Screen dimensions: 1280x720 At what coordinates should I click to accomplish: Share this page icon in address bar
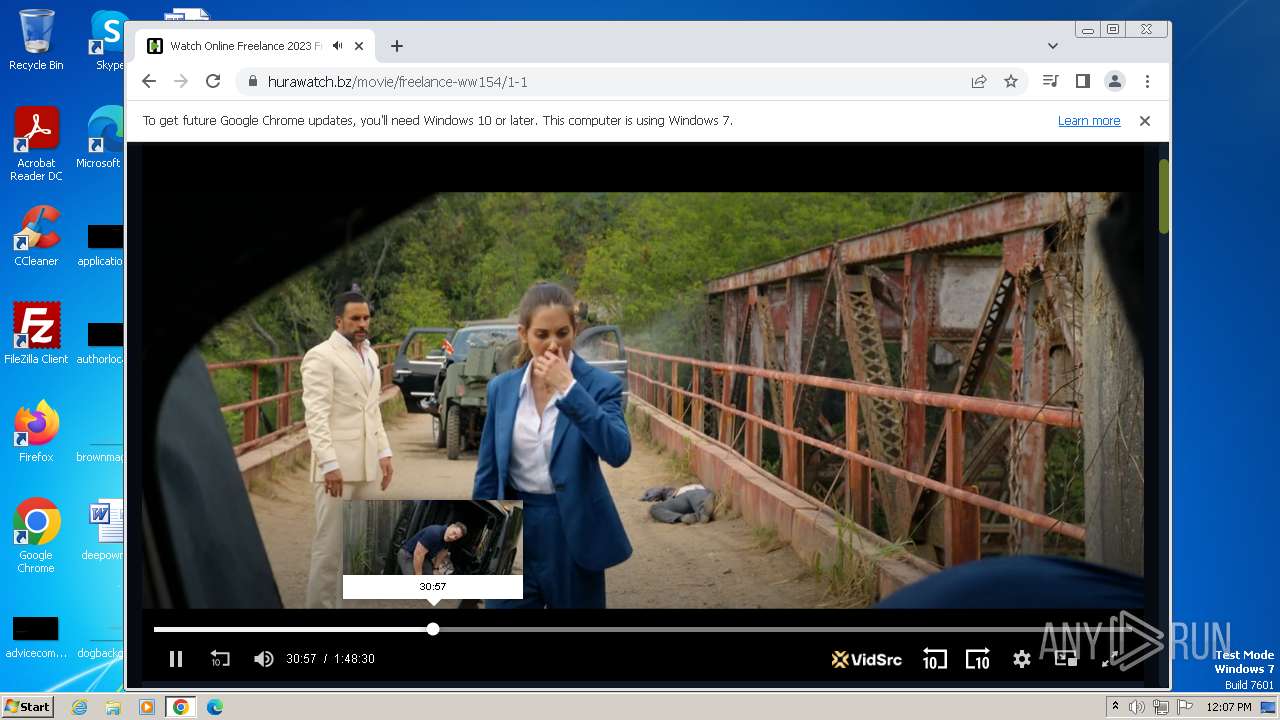[x=979, y=82]
